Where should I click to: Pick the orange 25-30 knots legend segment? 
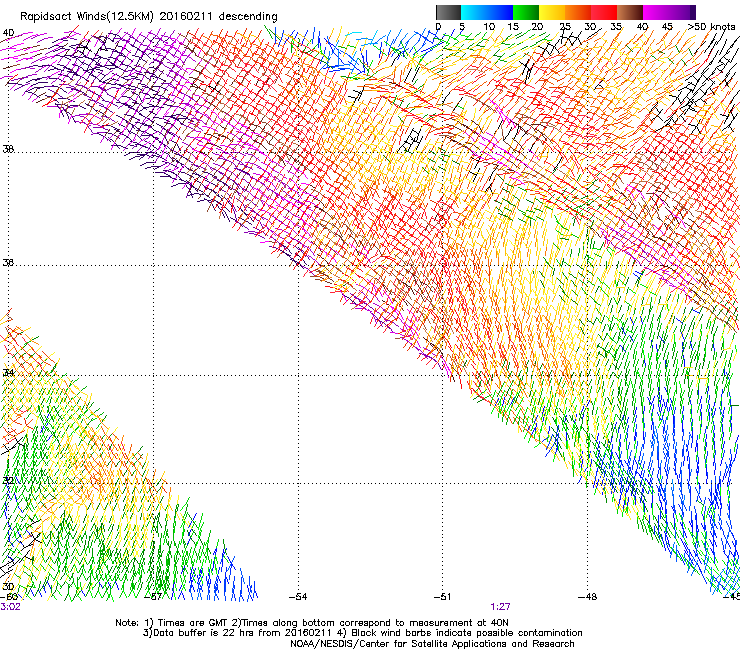tap(578, 12)
